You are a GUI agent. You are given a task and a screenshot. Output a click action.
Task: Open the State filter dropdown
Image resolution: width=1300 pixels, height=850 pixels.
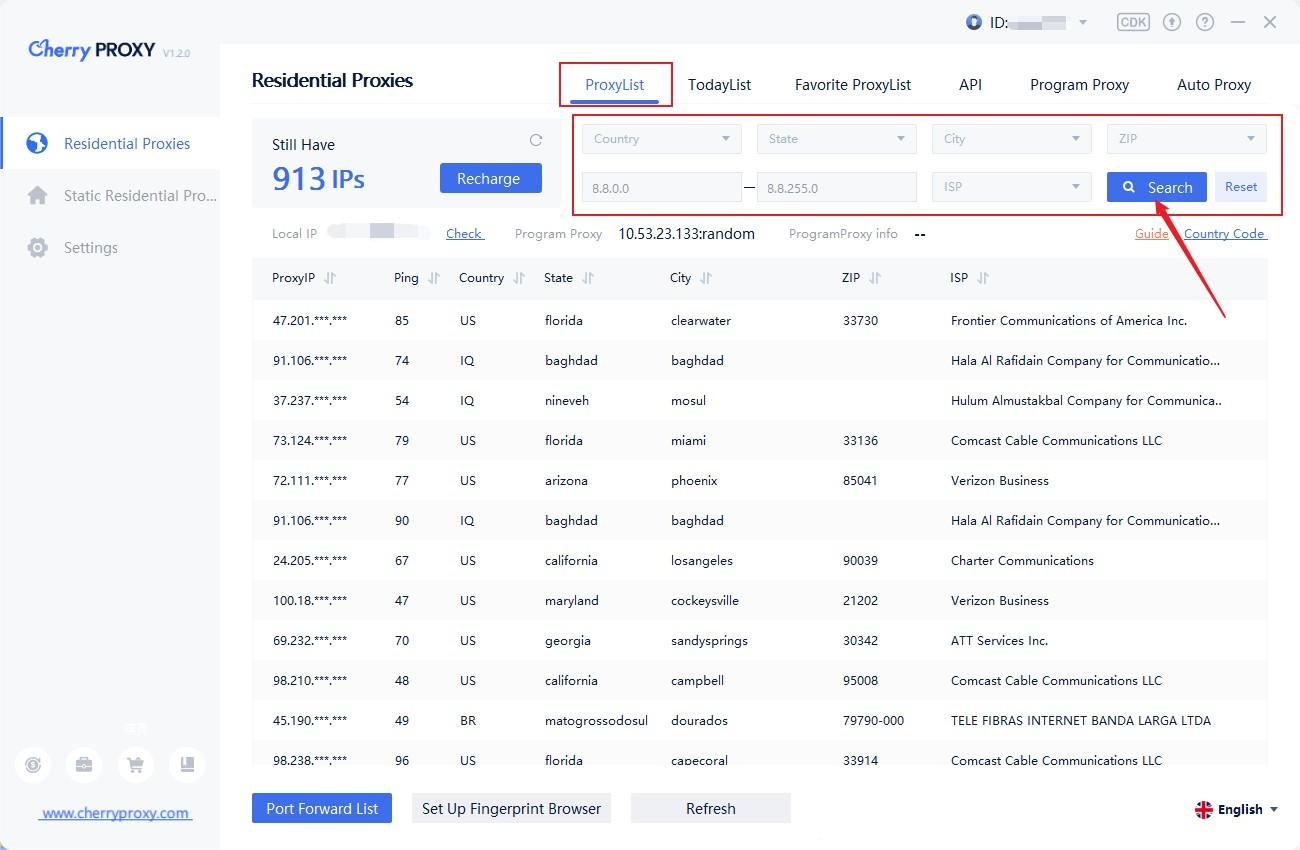click(836, 139)
